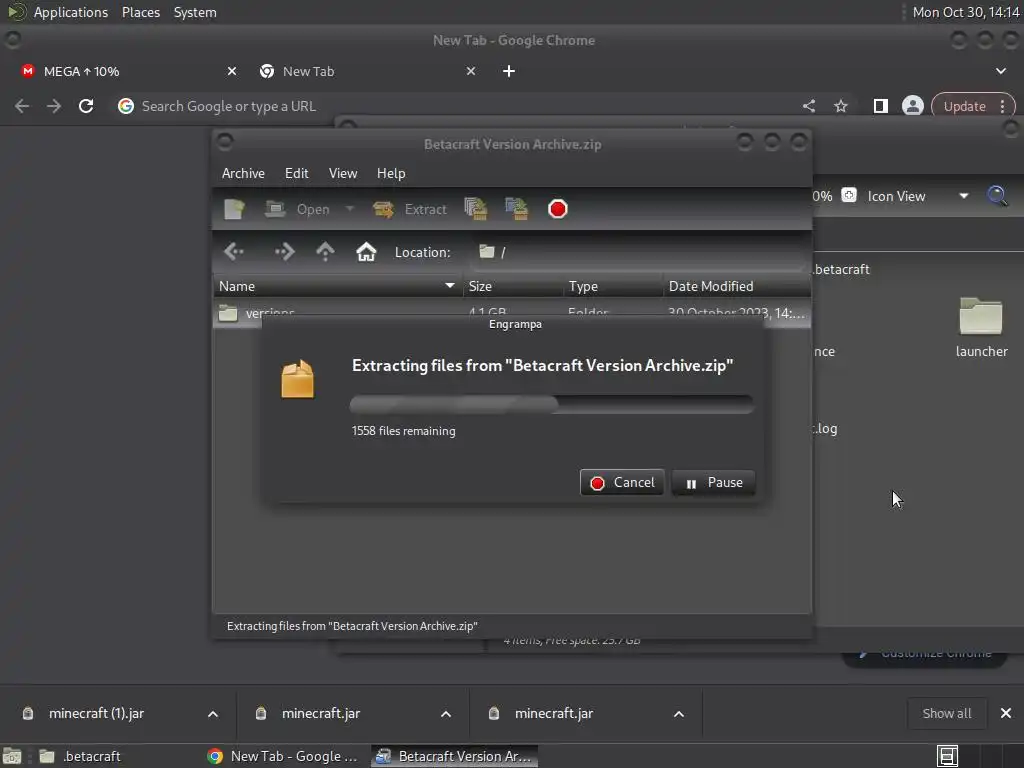
Task: Close the New Tab tab
Action: pyautogui.click(x=471, y=71)
